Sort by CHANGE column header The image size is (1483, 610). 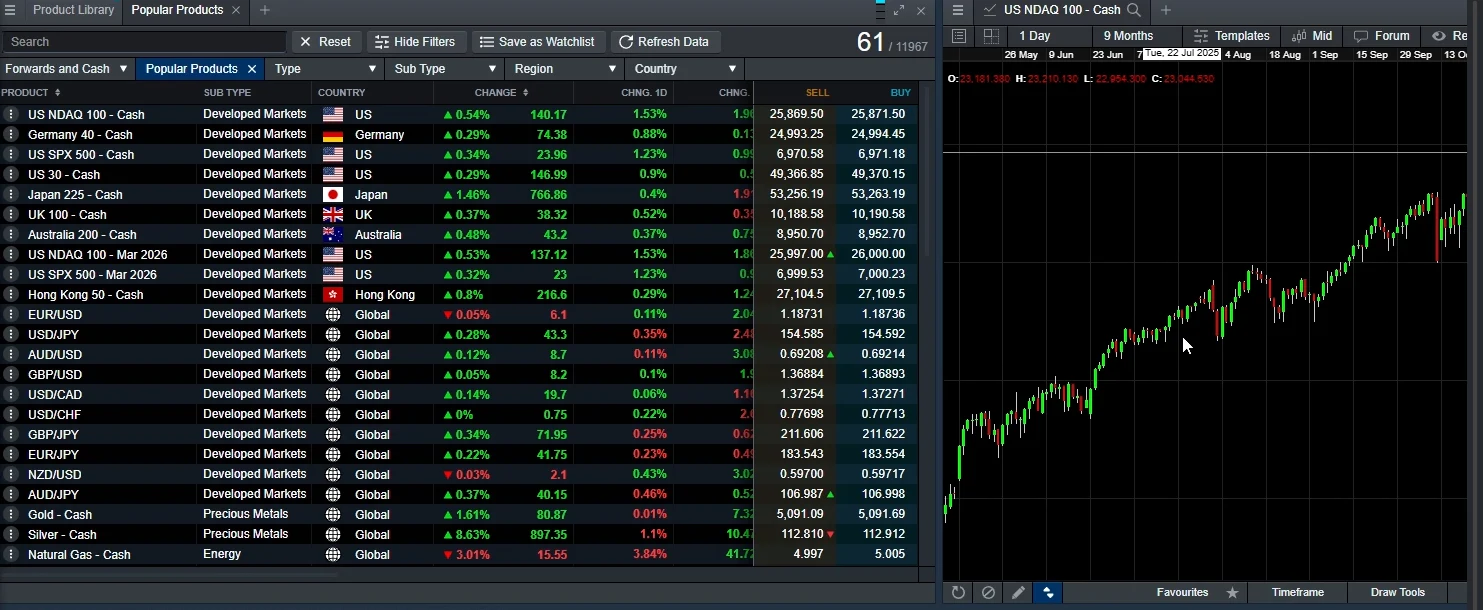(x=502, y=93)
